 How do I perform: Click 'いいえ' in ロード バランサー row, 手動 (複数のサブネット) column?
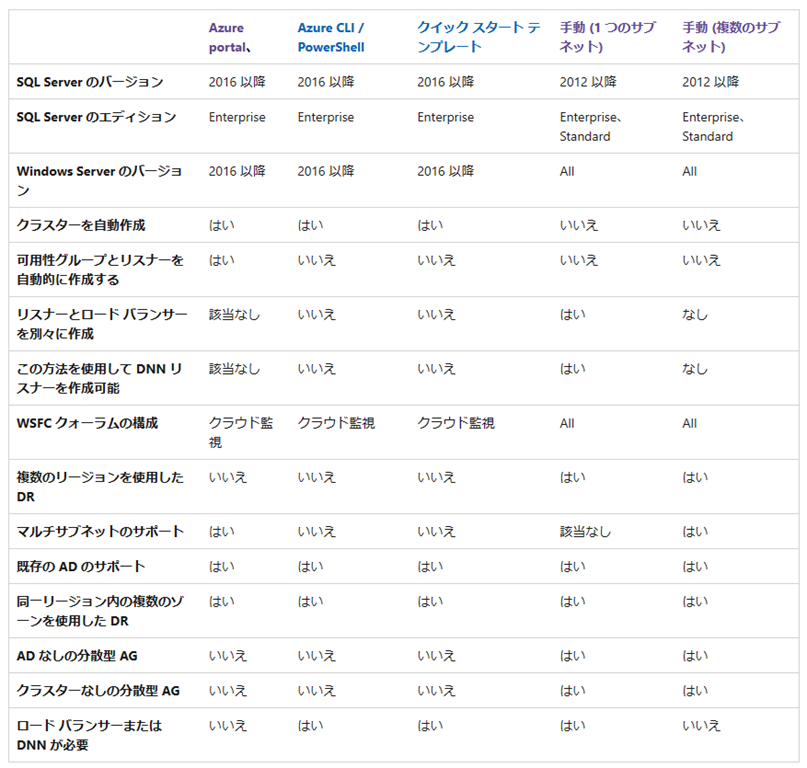pos(701,726)
